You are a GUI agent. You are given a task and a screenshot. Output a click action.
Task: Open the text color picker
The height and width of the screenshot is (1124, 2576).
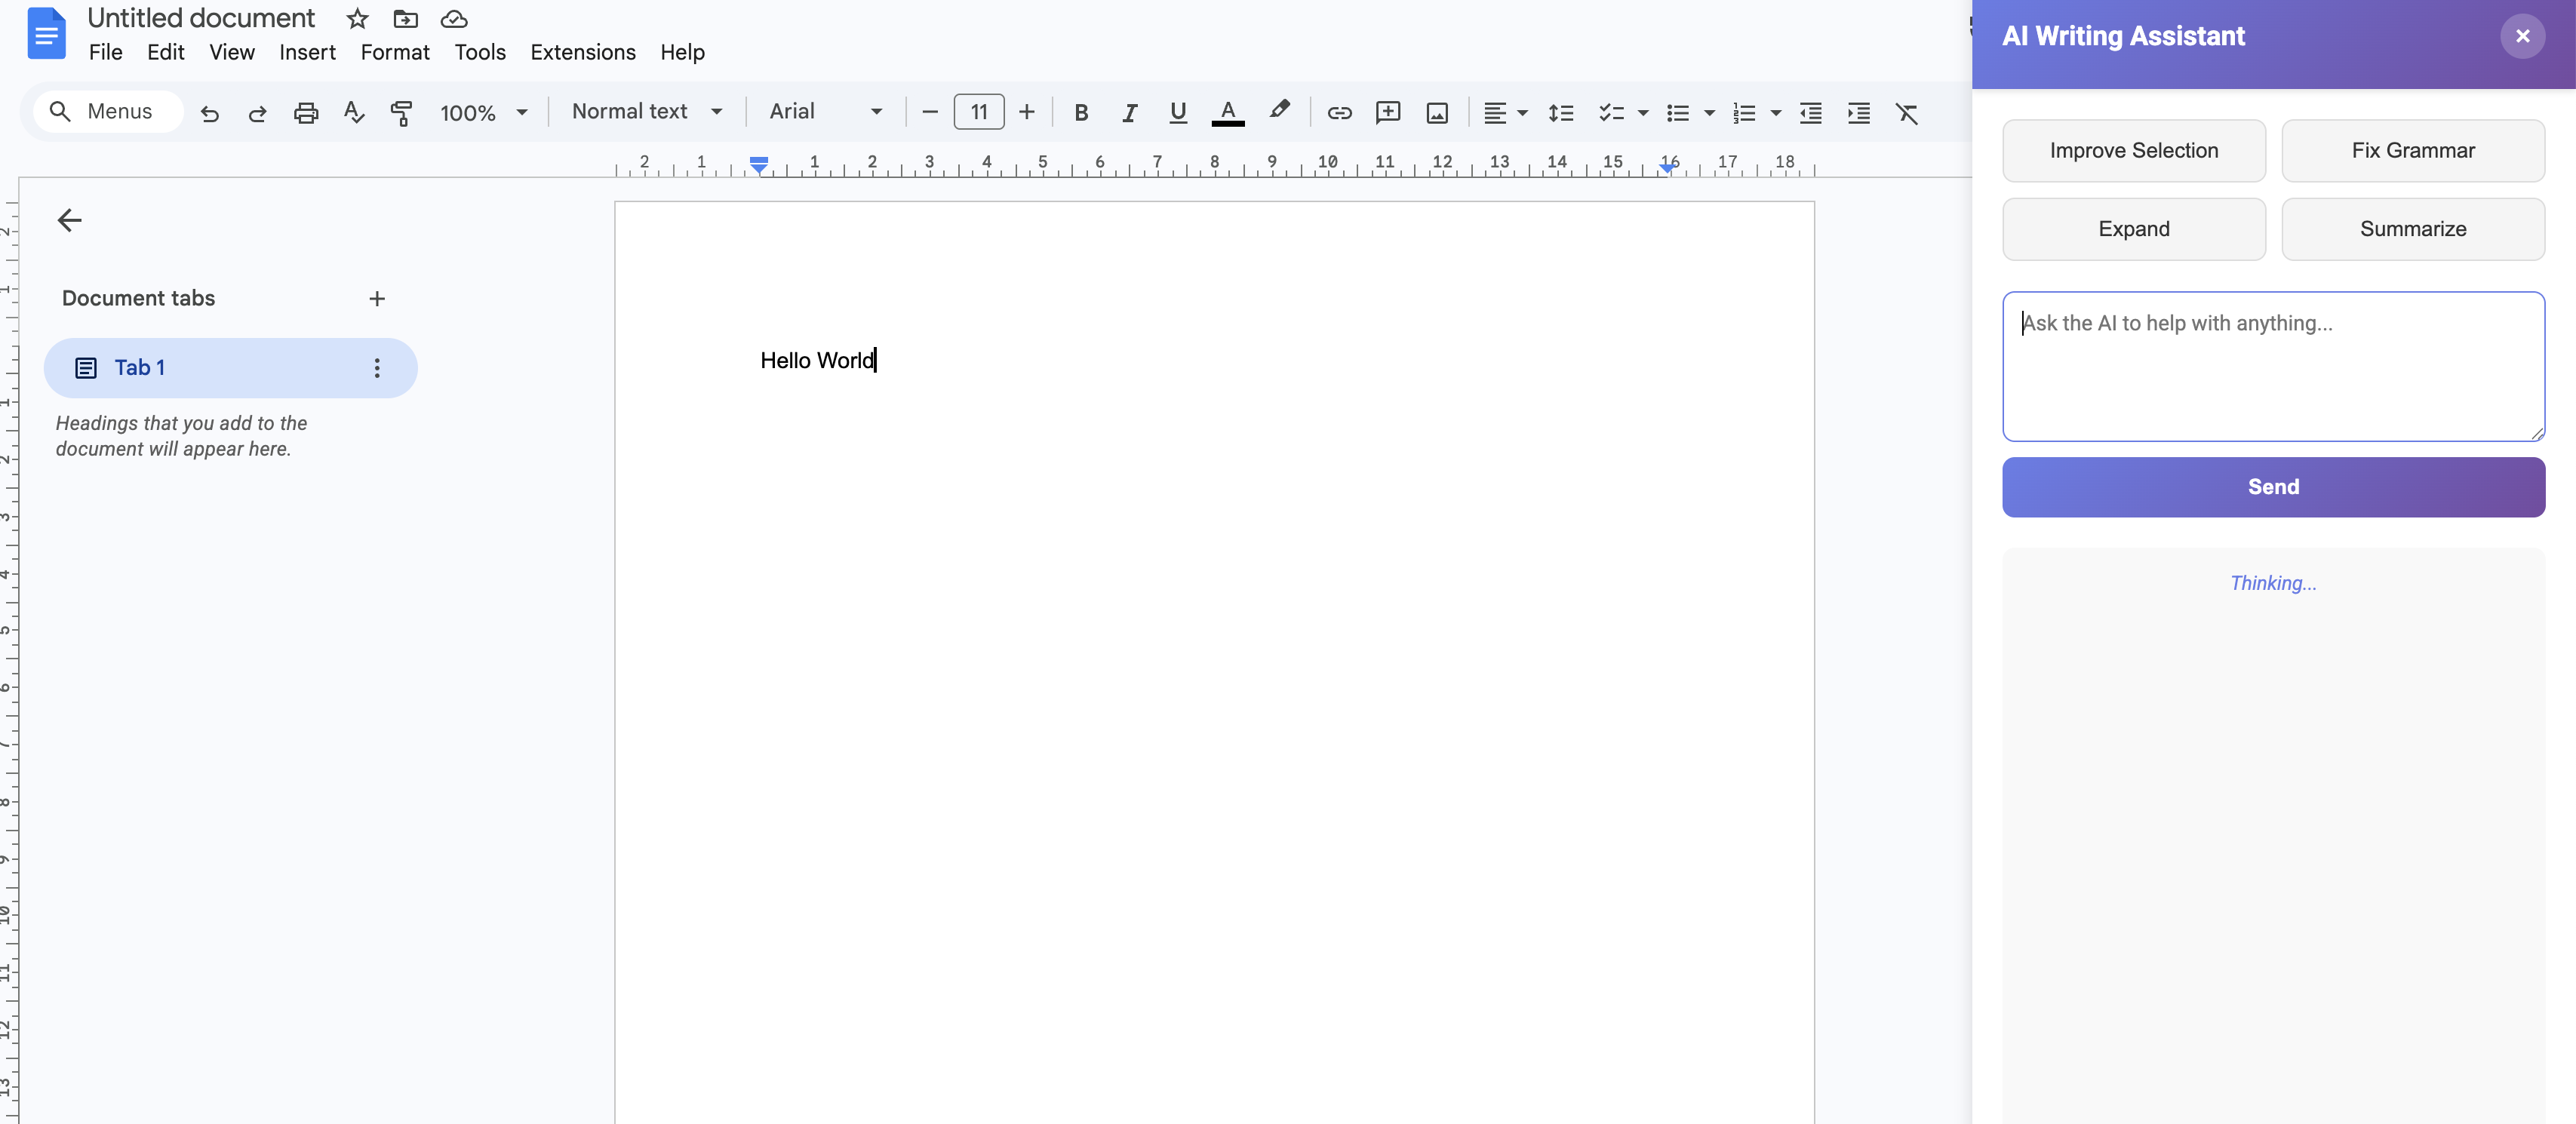pyautogui.click(x=1227, y=112)
